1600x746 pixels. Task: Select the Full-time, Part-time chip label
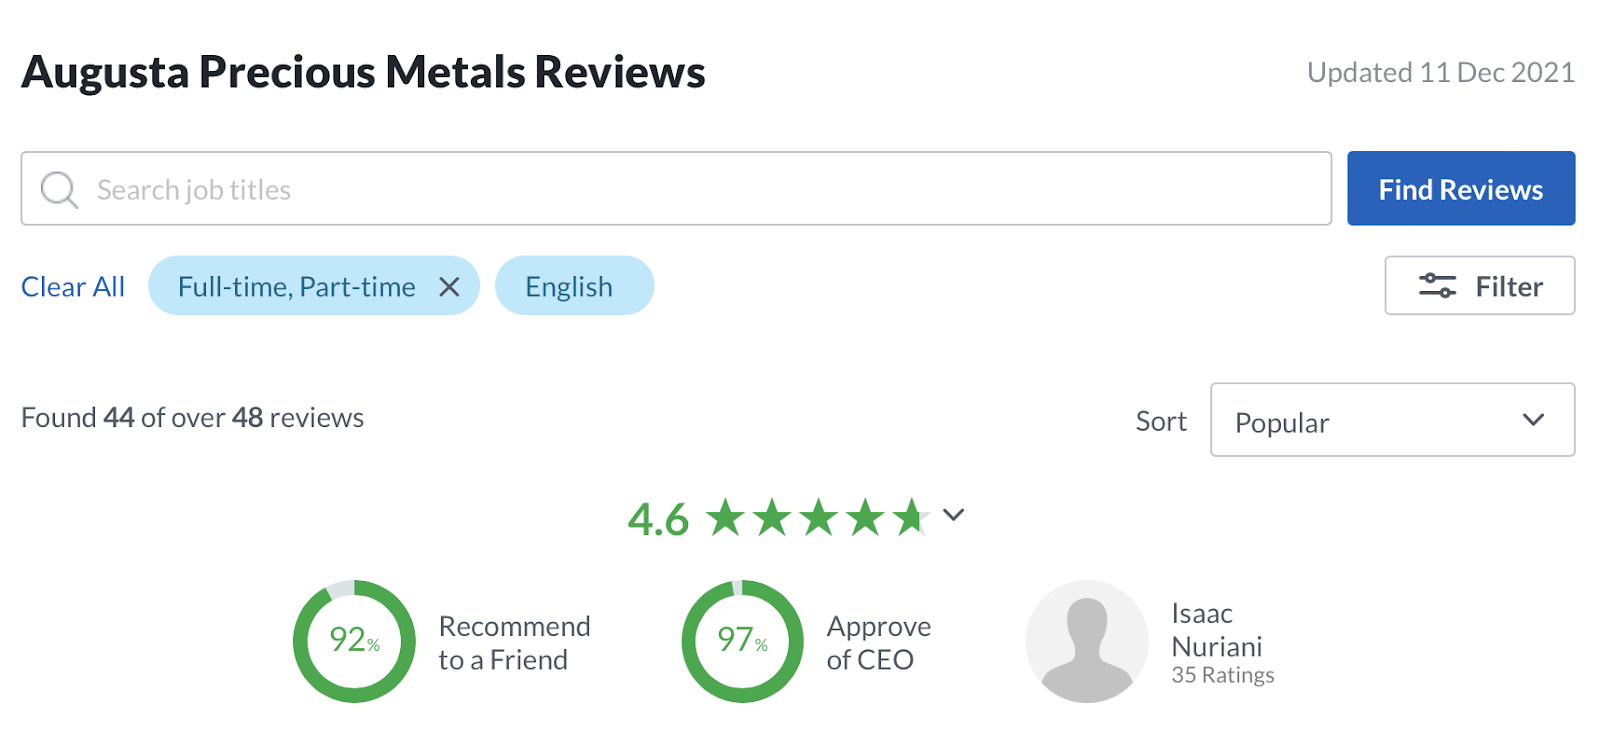point(296,287)
